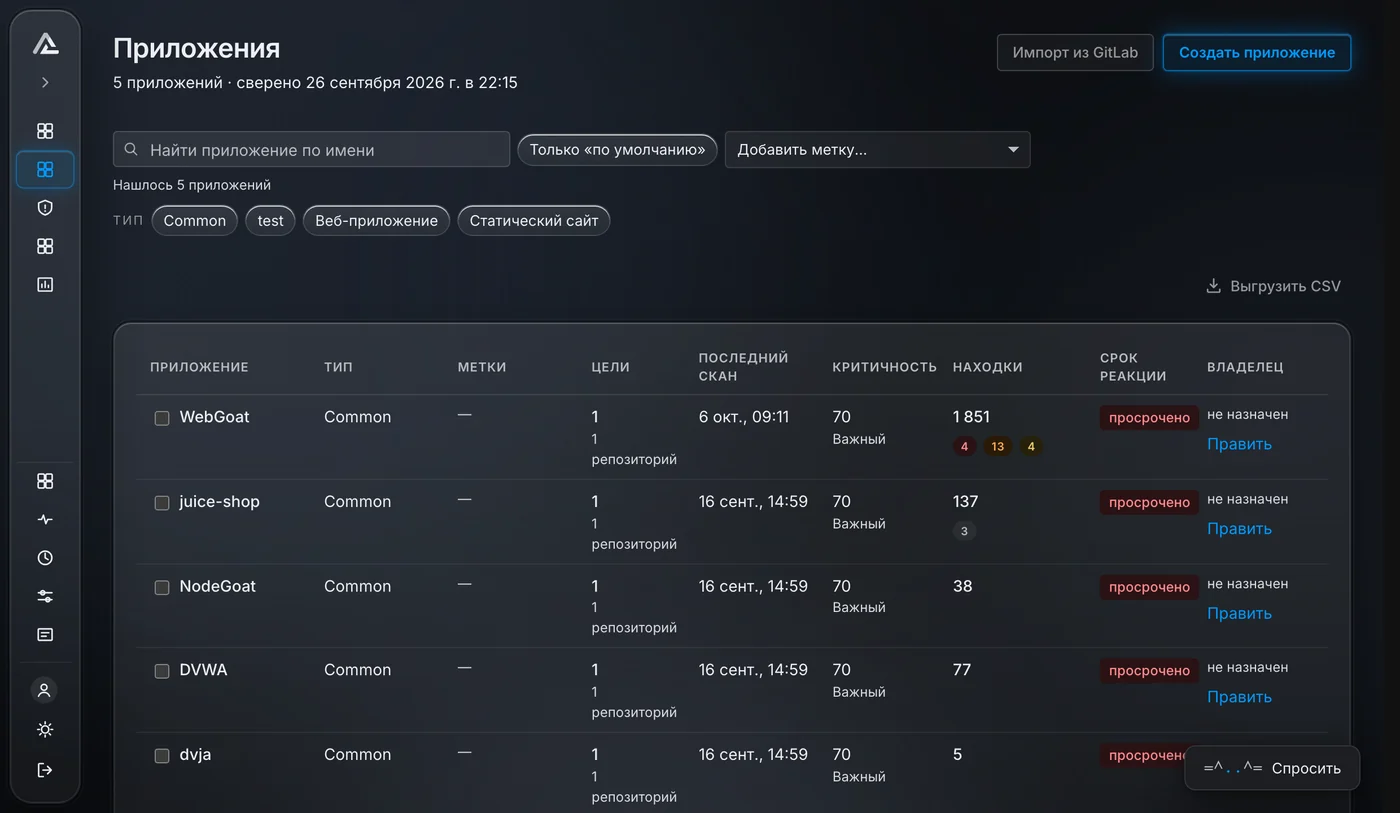
Task: Open the WebGoat application name
Action: 214,417
